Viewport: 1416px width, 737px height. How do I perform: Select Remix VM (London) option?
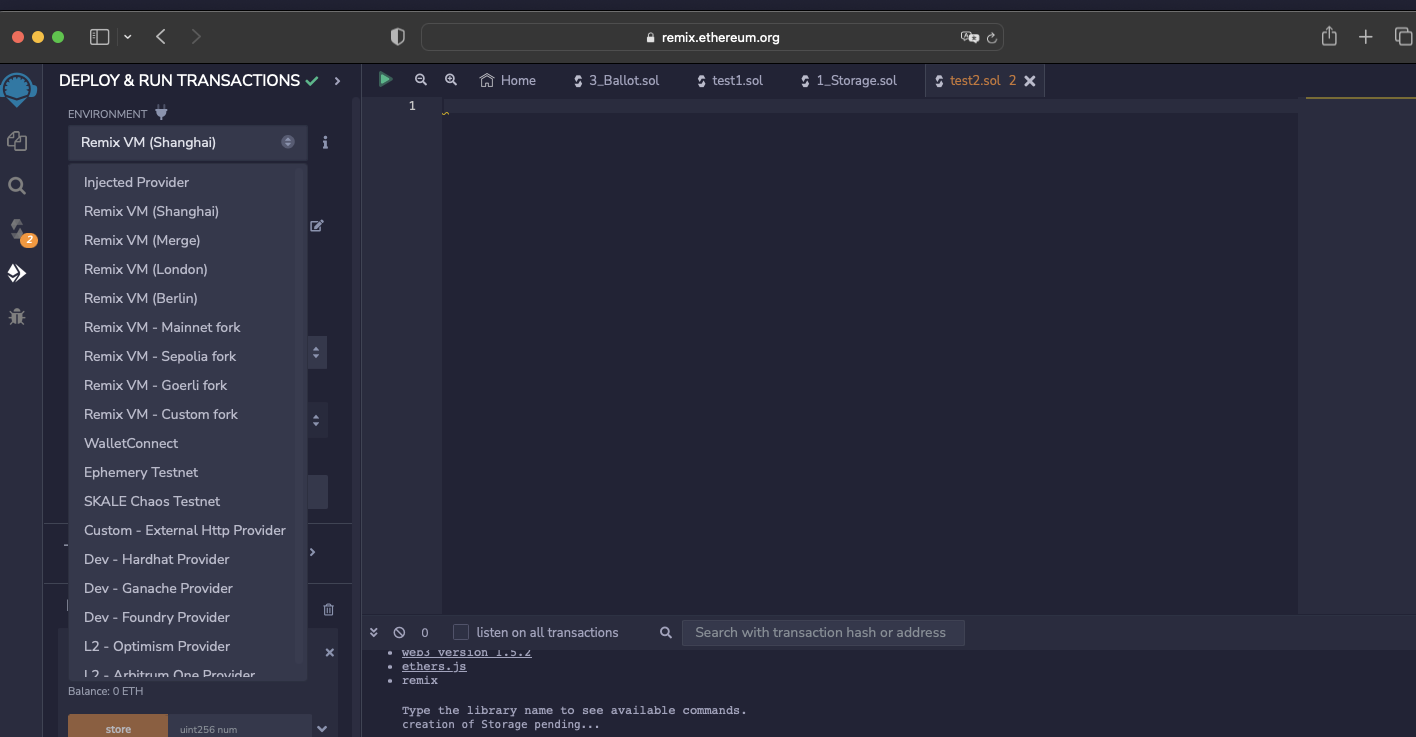click(187, 269)
